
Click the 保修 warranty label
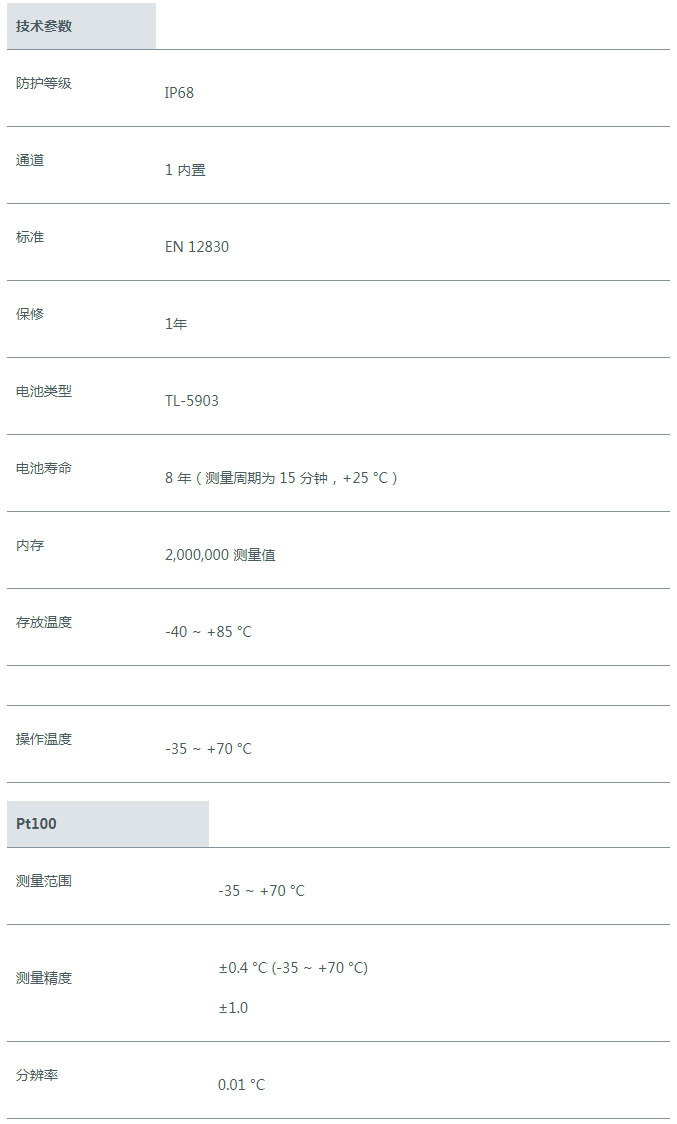(x=30, y=314)
